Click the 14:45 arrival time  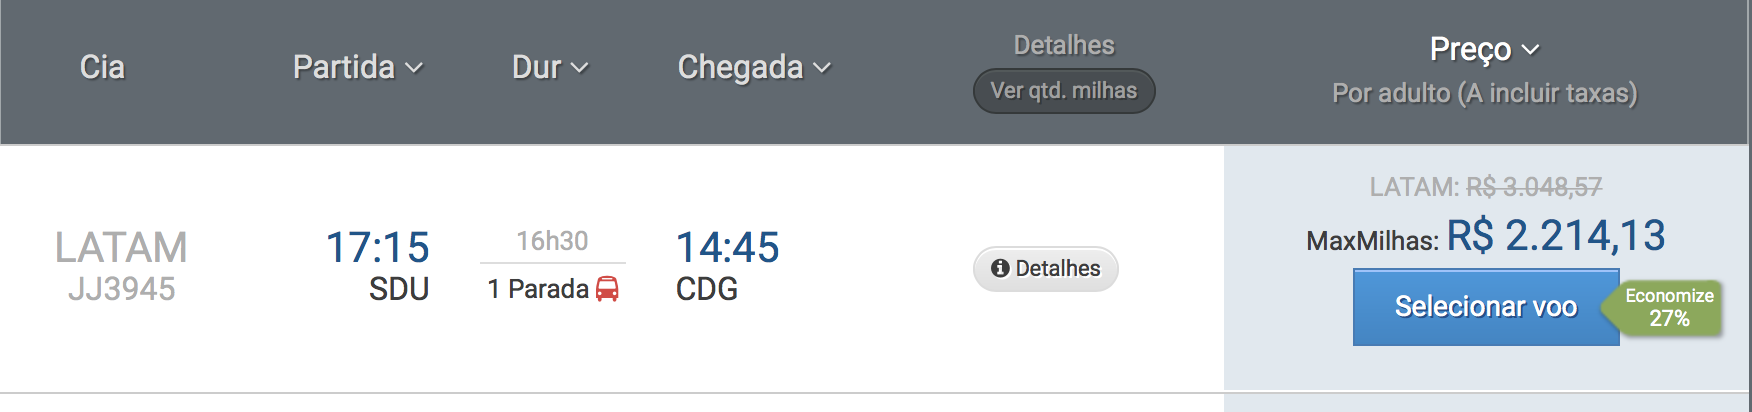point(728,247)
